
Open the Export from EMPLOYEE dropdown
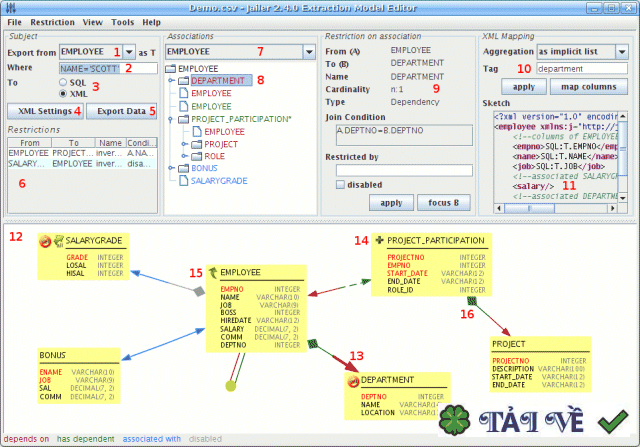pyautogui.click(x=129, y=52)
